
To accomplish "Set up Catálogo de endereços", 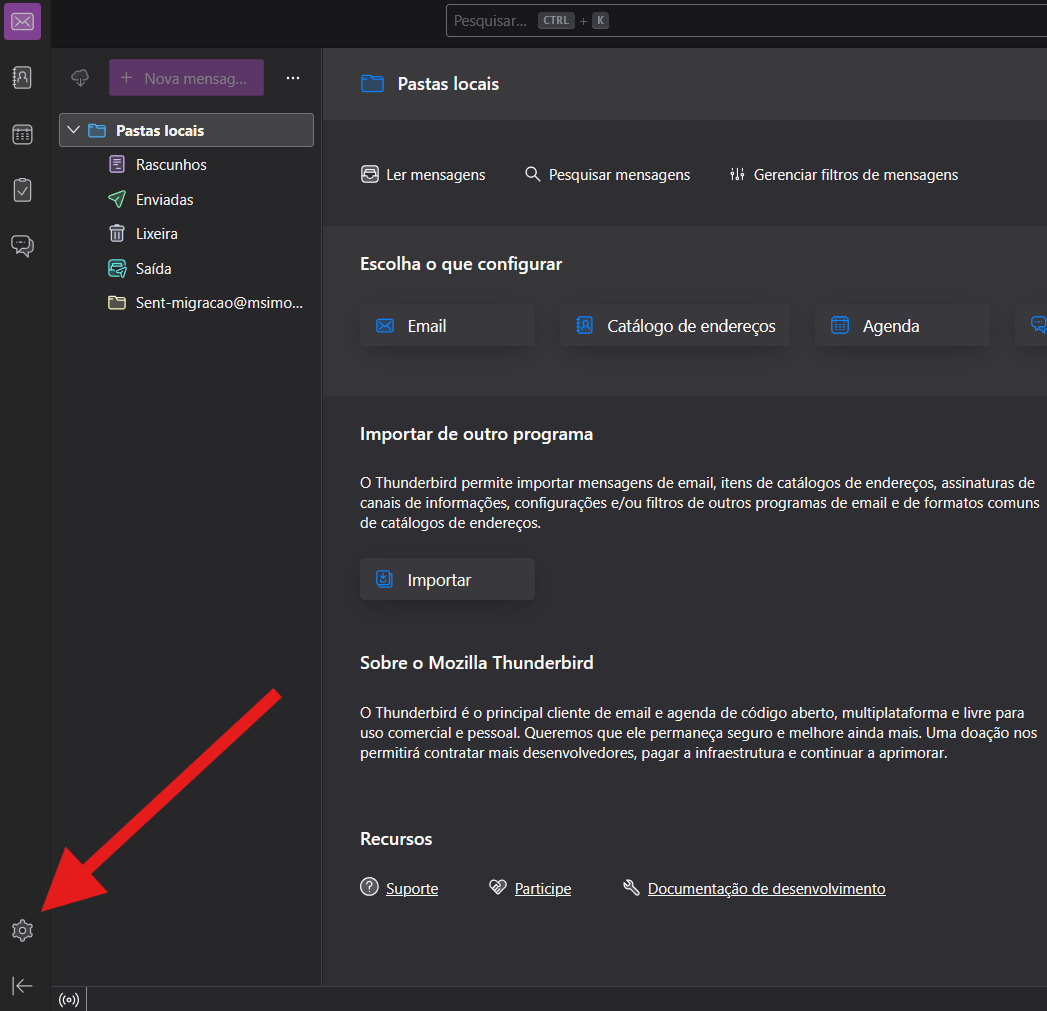I will (x=675, y=326).
